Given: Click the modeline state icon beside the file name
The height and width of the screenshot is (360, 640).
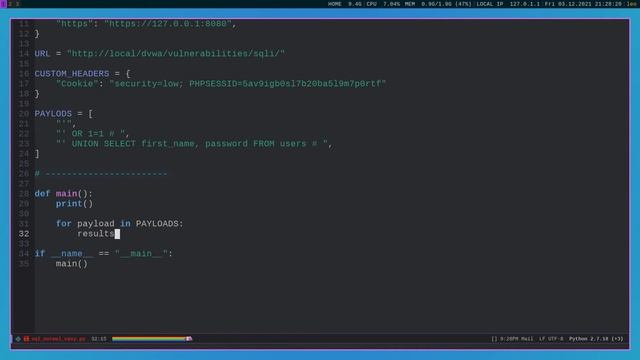Looking at the screenshot, I should point(18,339).
